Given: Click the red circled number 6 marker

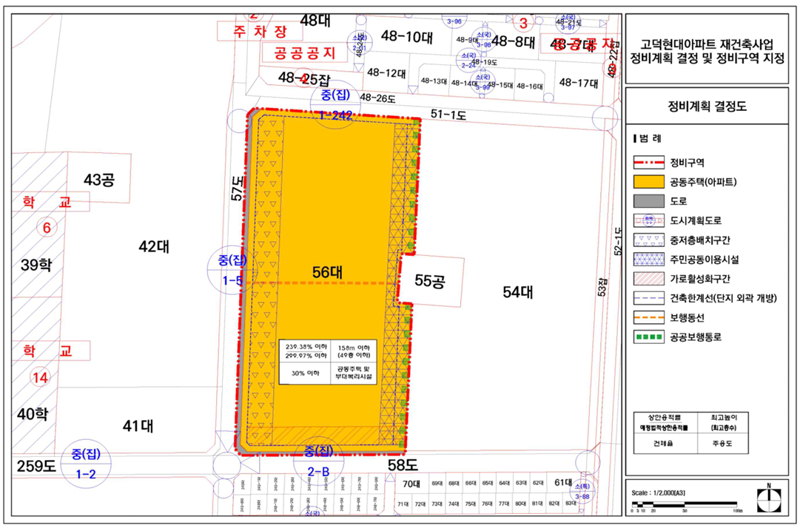Looking at the screenshot, I should pyautogui.click(x=43, y=228).
